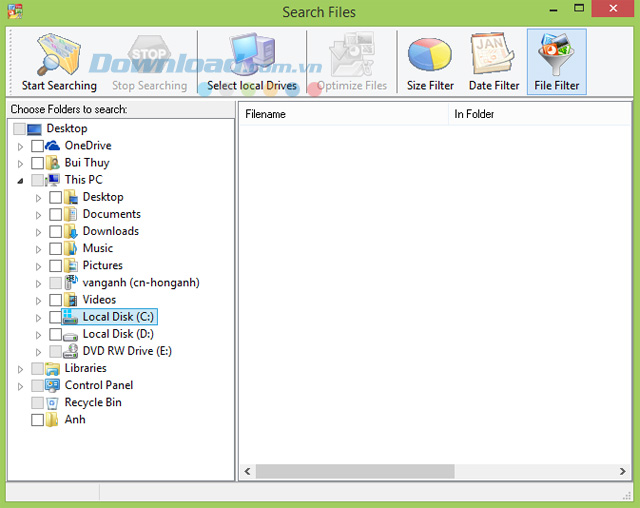The height and width of the screenshot is (508, 640).
Task: Click the OneDrive cloud icon in tree
Action: pyautogui.click(x=52, y=145)
